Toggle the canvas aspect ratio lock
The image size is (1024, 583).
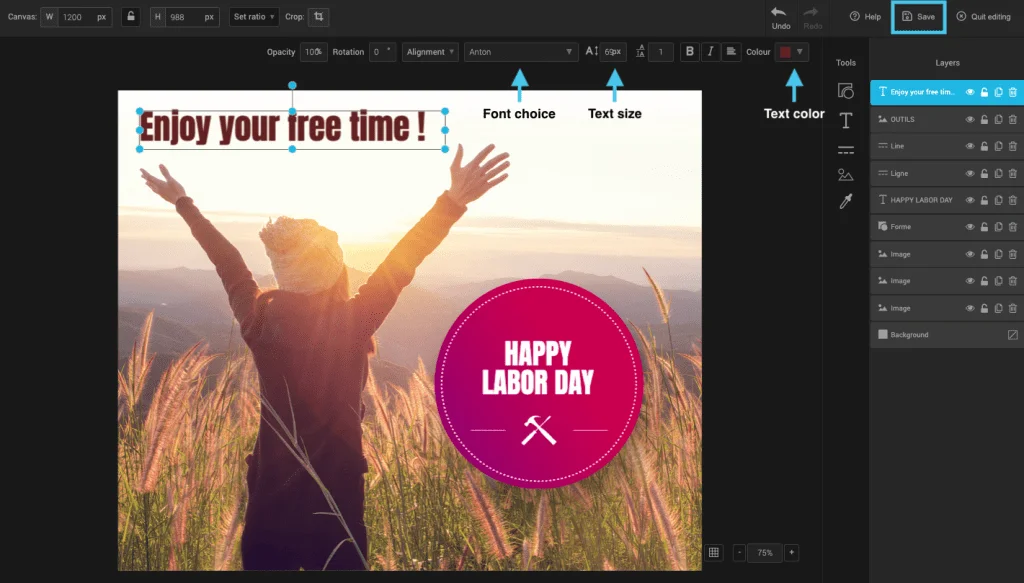point(131,16)
